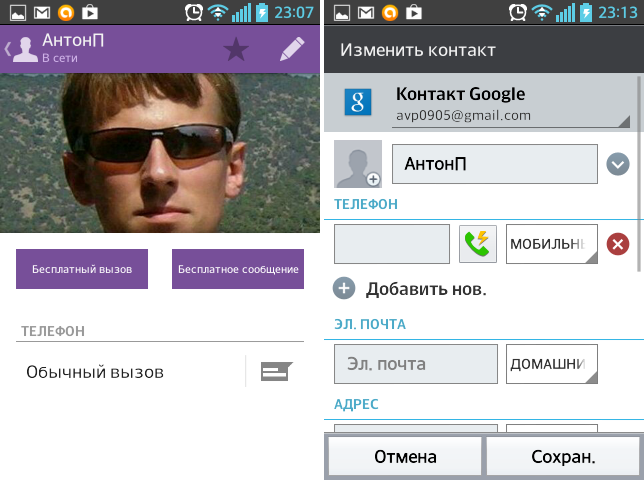Tap the plus icon for Добавить нов.

point(344,289)
